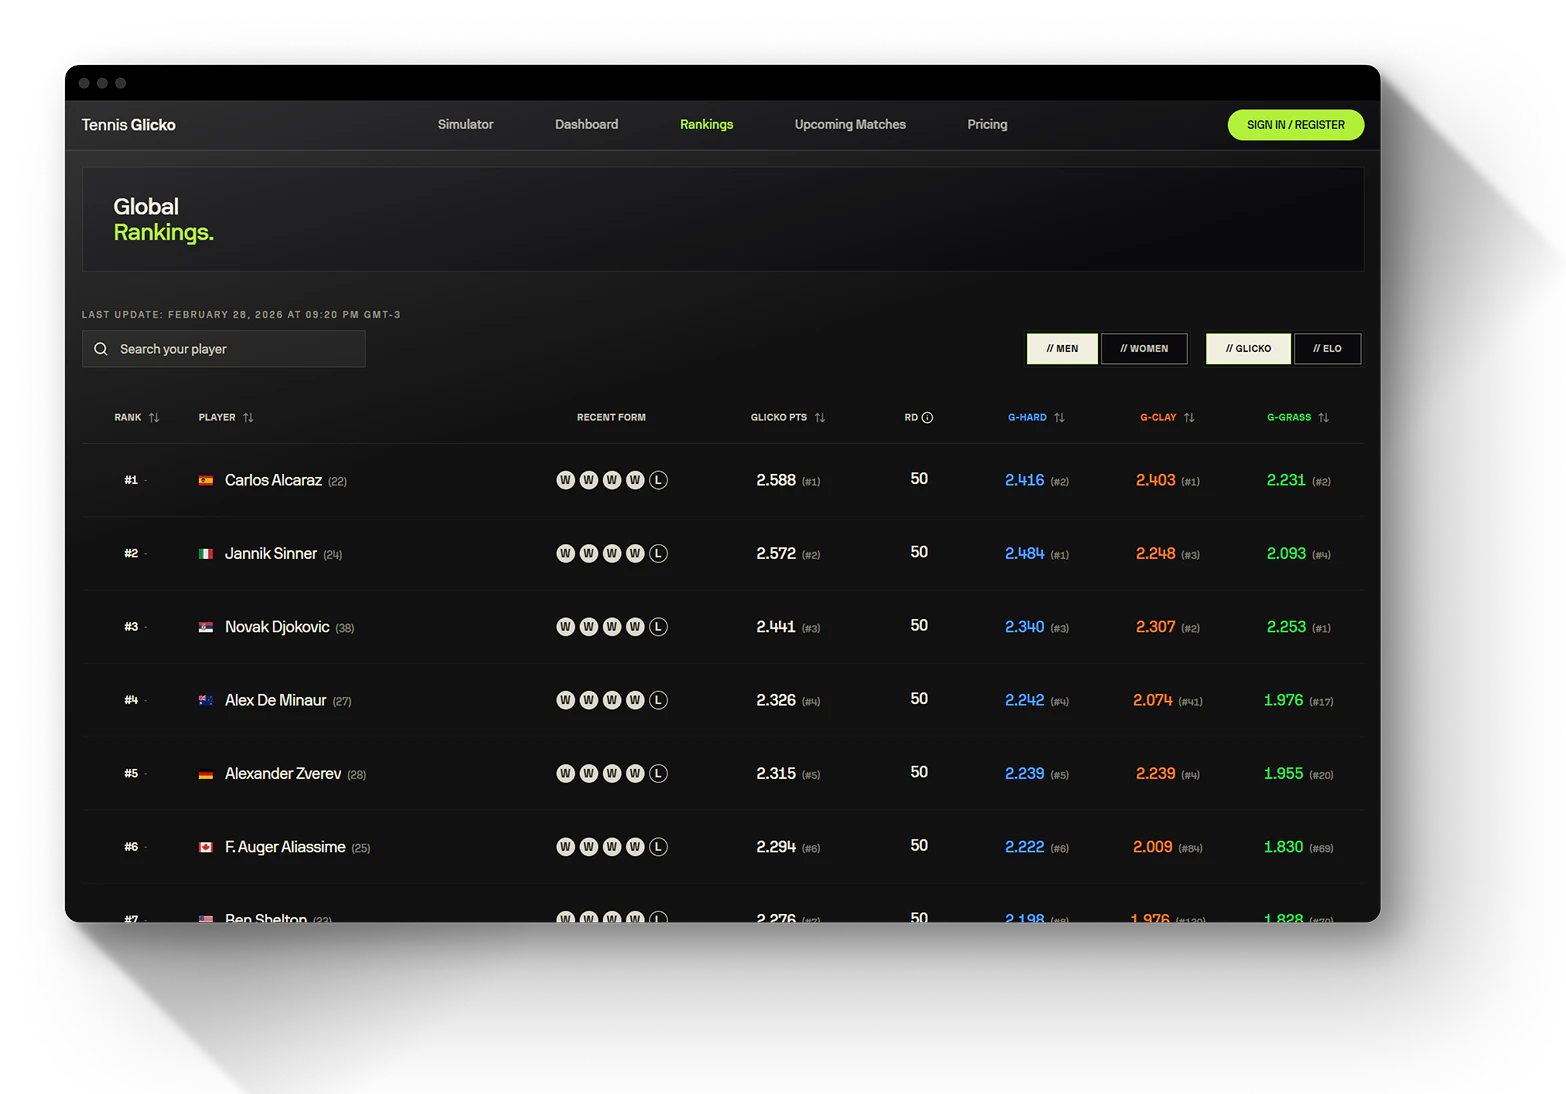Click the Canada flag next to Auger Aliassime
Screen dimensions: 1566x1094
pyautogui.click(x=206, y=847)
